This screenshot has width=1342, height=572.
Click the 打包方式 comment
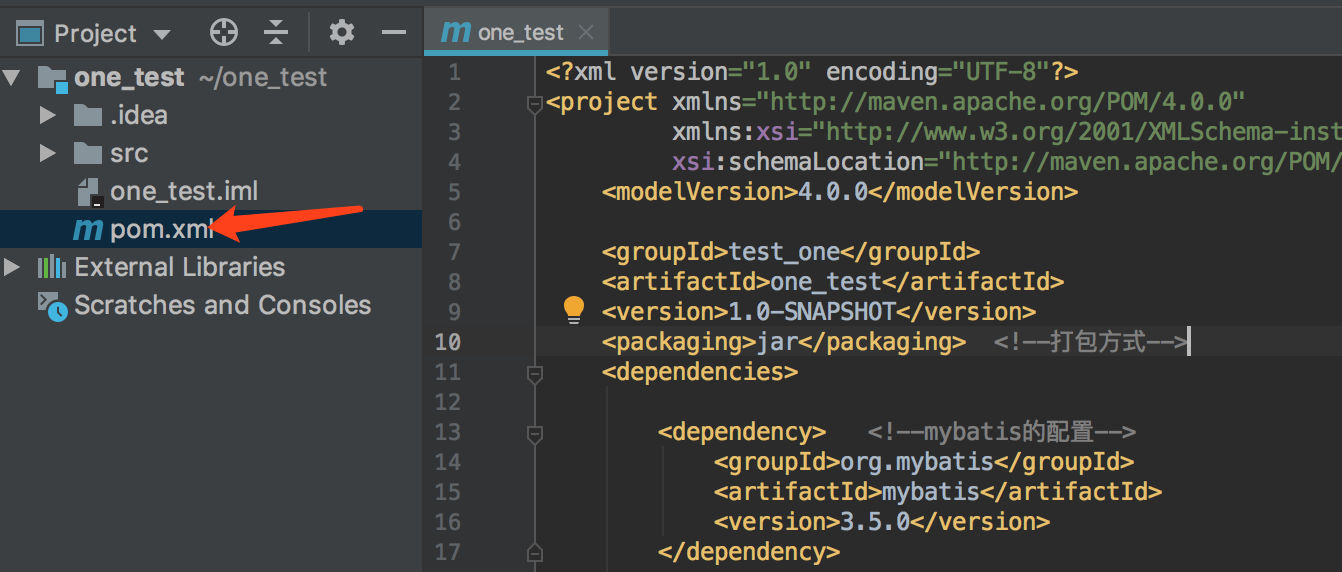click(x=1091, y=342)
